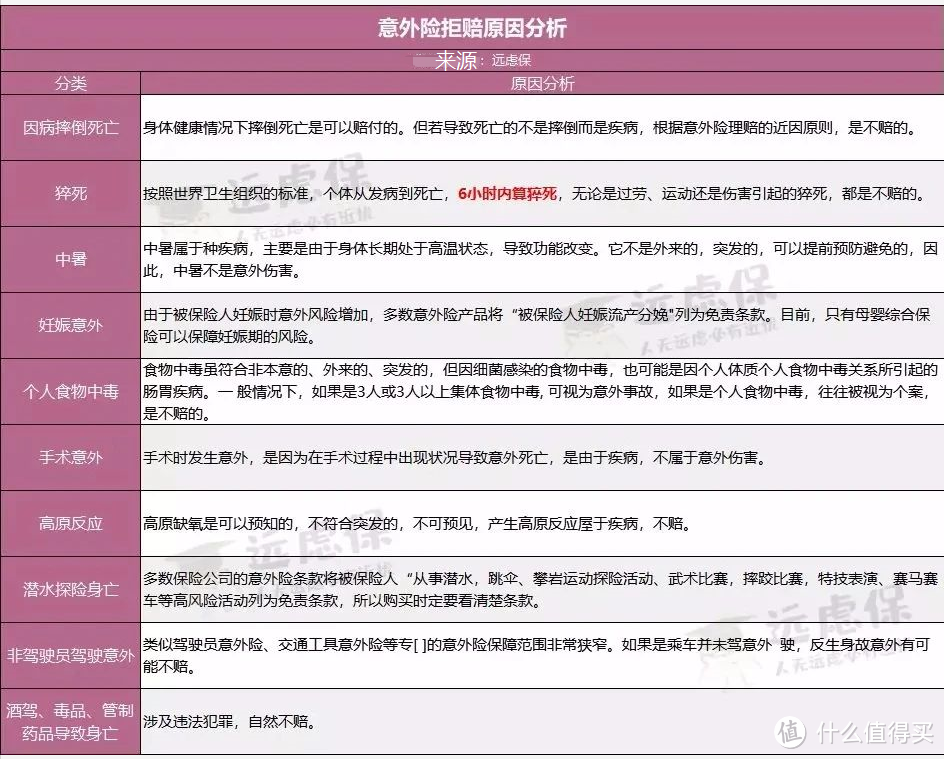
Task: Click the text '涉及违法犯罪，自然不赔。'
Action: click(229, 721)
